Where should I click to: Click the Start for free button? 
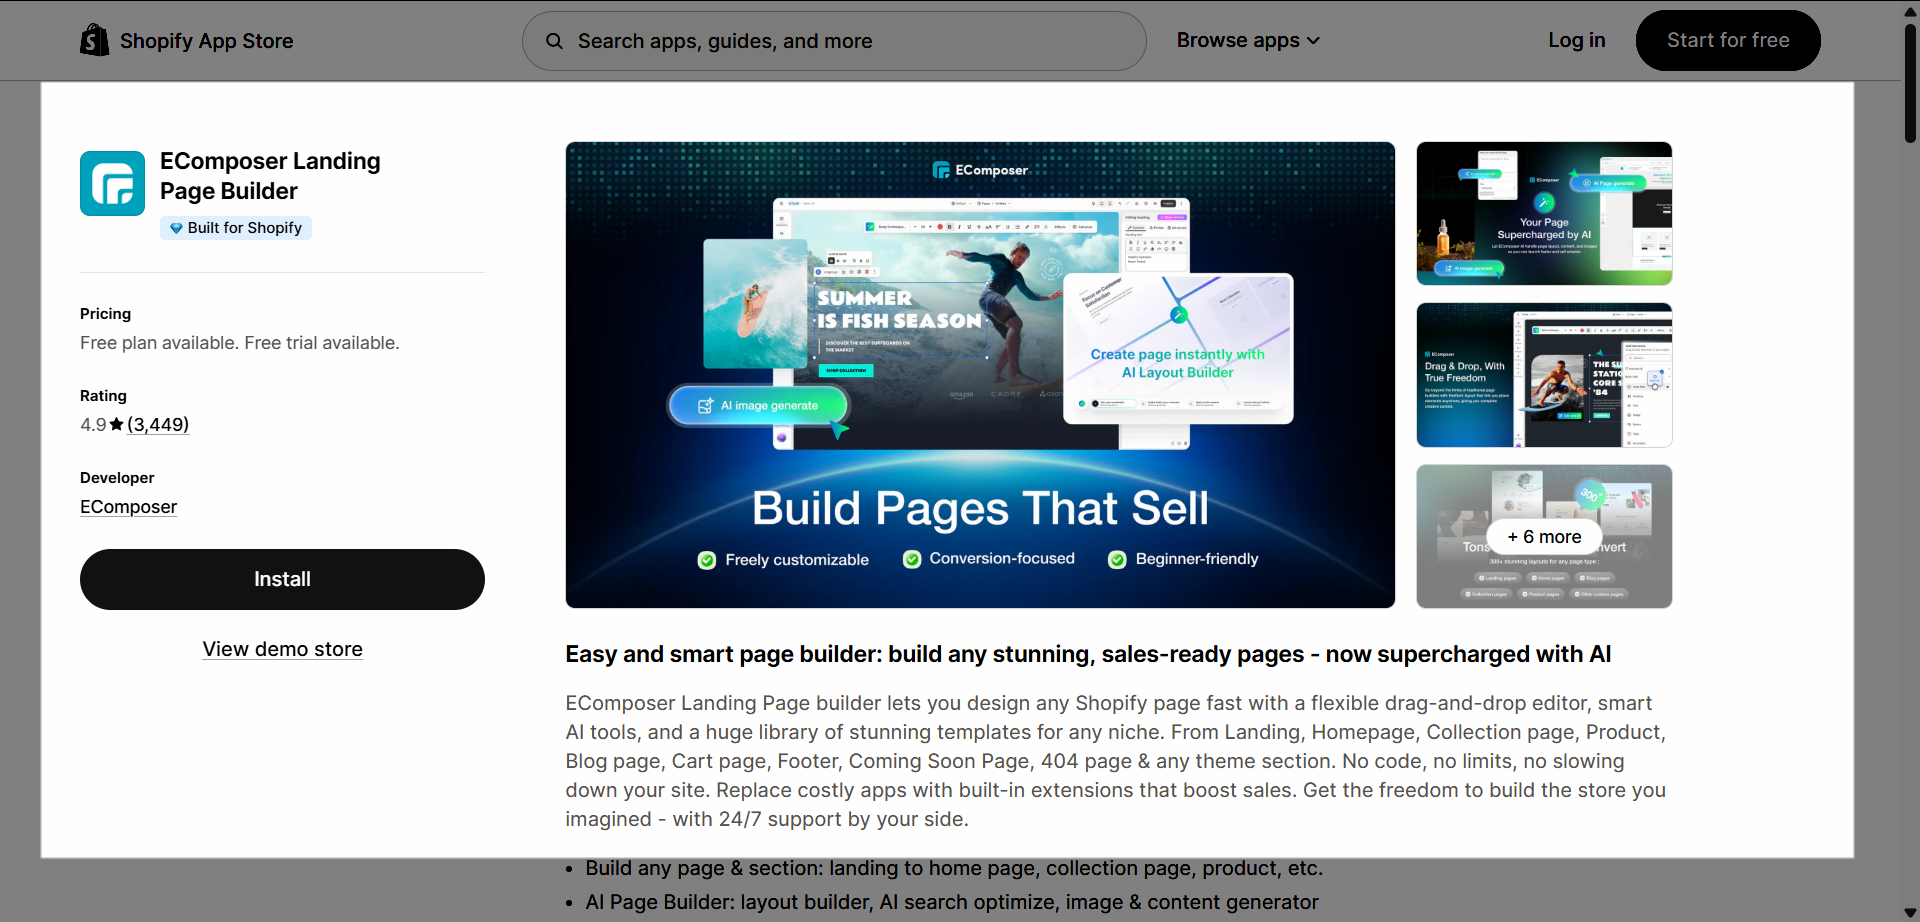click(1727, 40)
